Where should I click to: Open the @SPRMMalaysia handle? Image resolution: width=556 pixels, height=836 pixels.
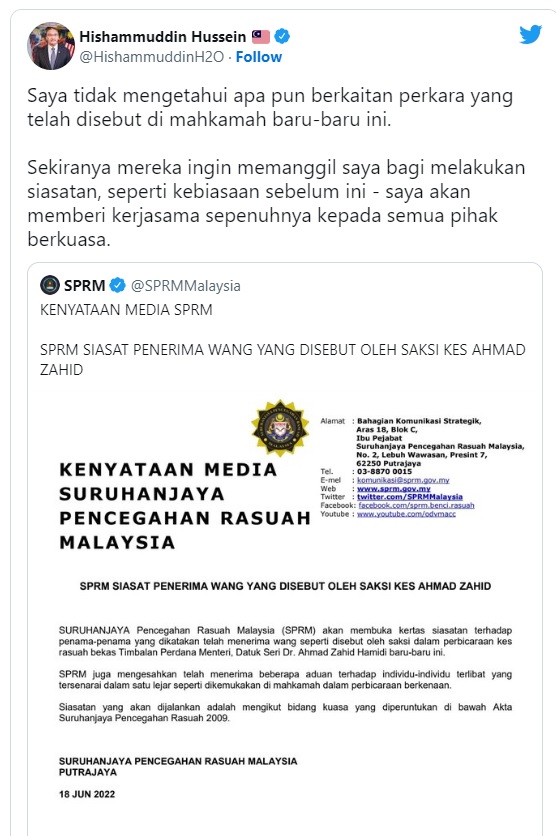point(186,286)
